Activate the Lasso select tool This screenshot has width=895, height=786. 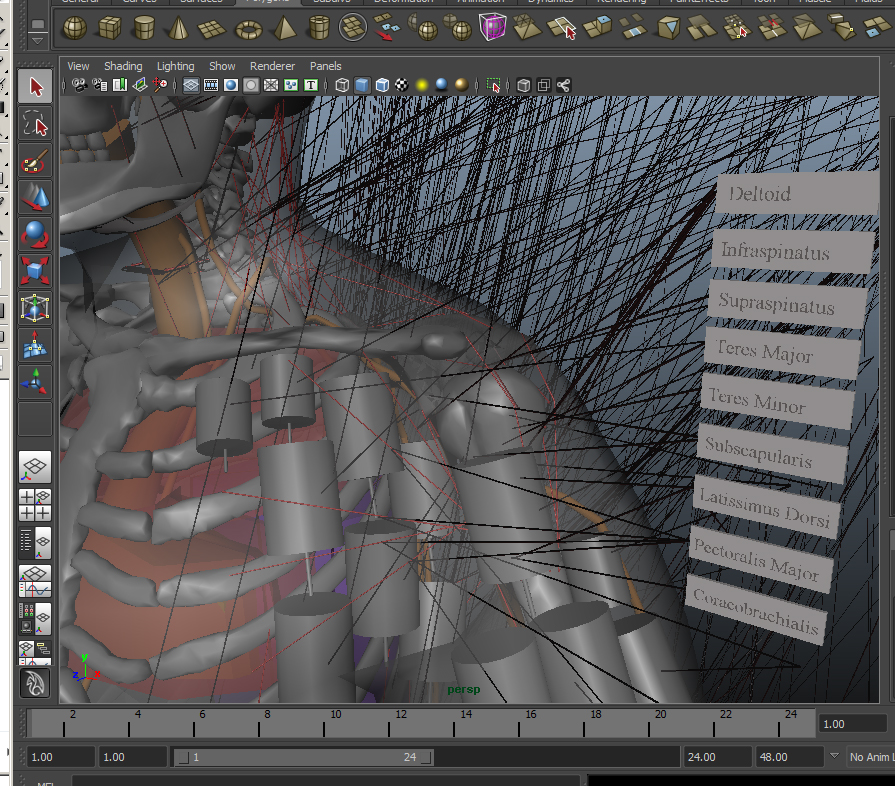point(35,124)
